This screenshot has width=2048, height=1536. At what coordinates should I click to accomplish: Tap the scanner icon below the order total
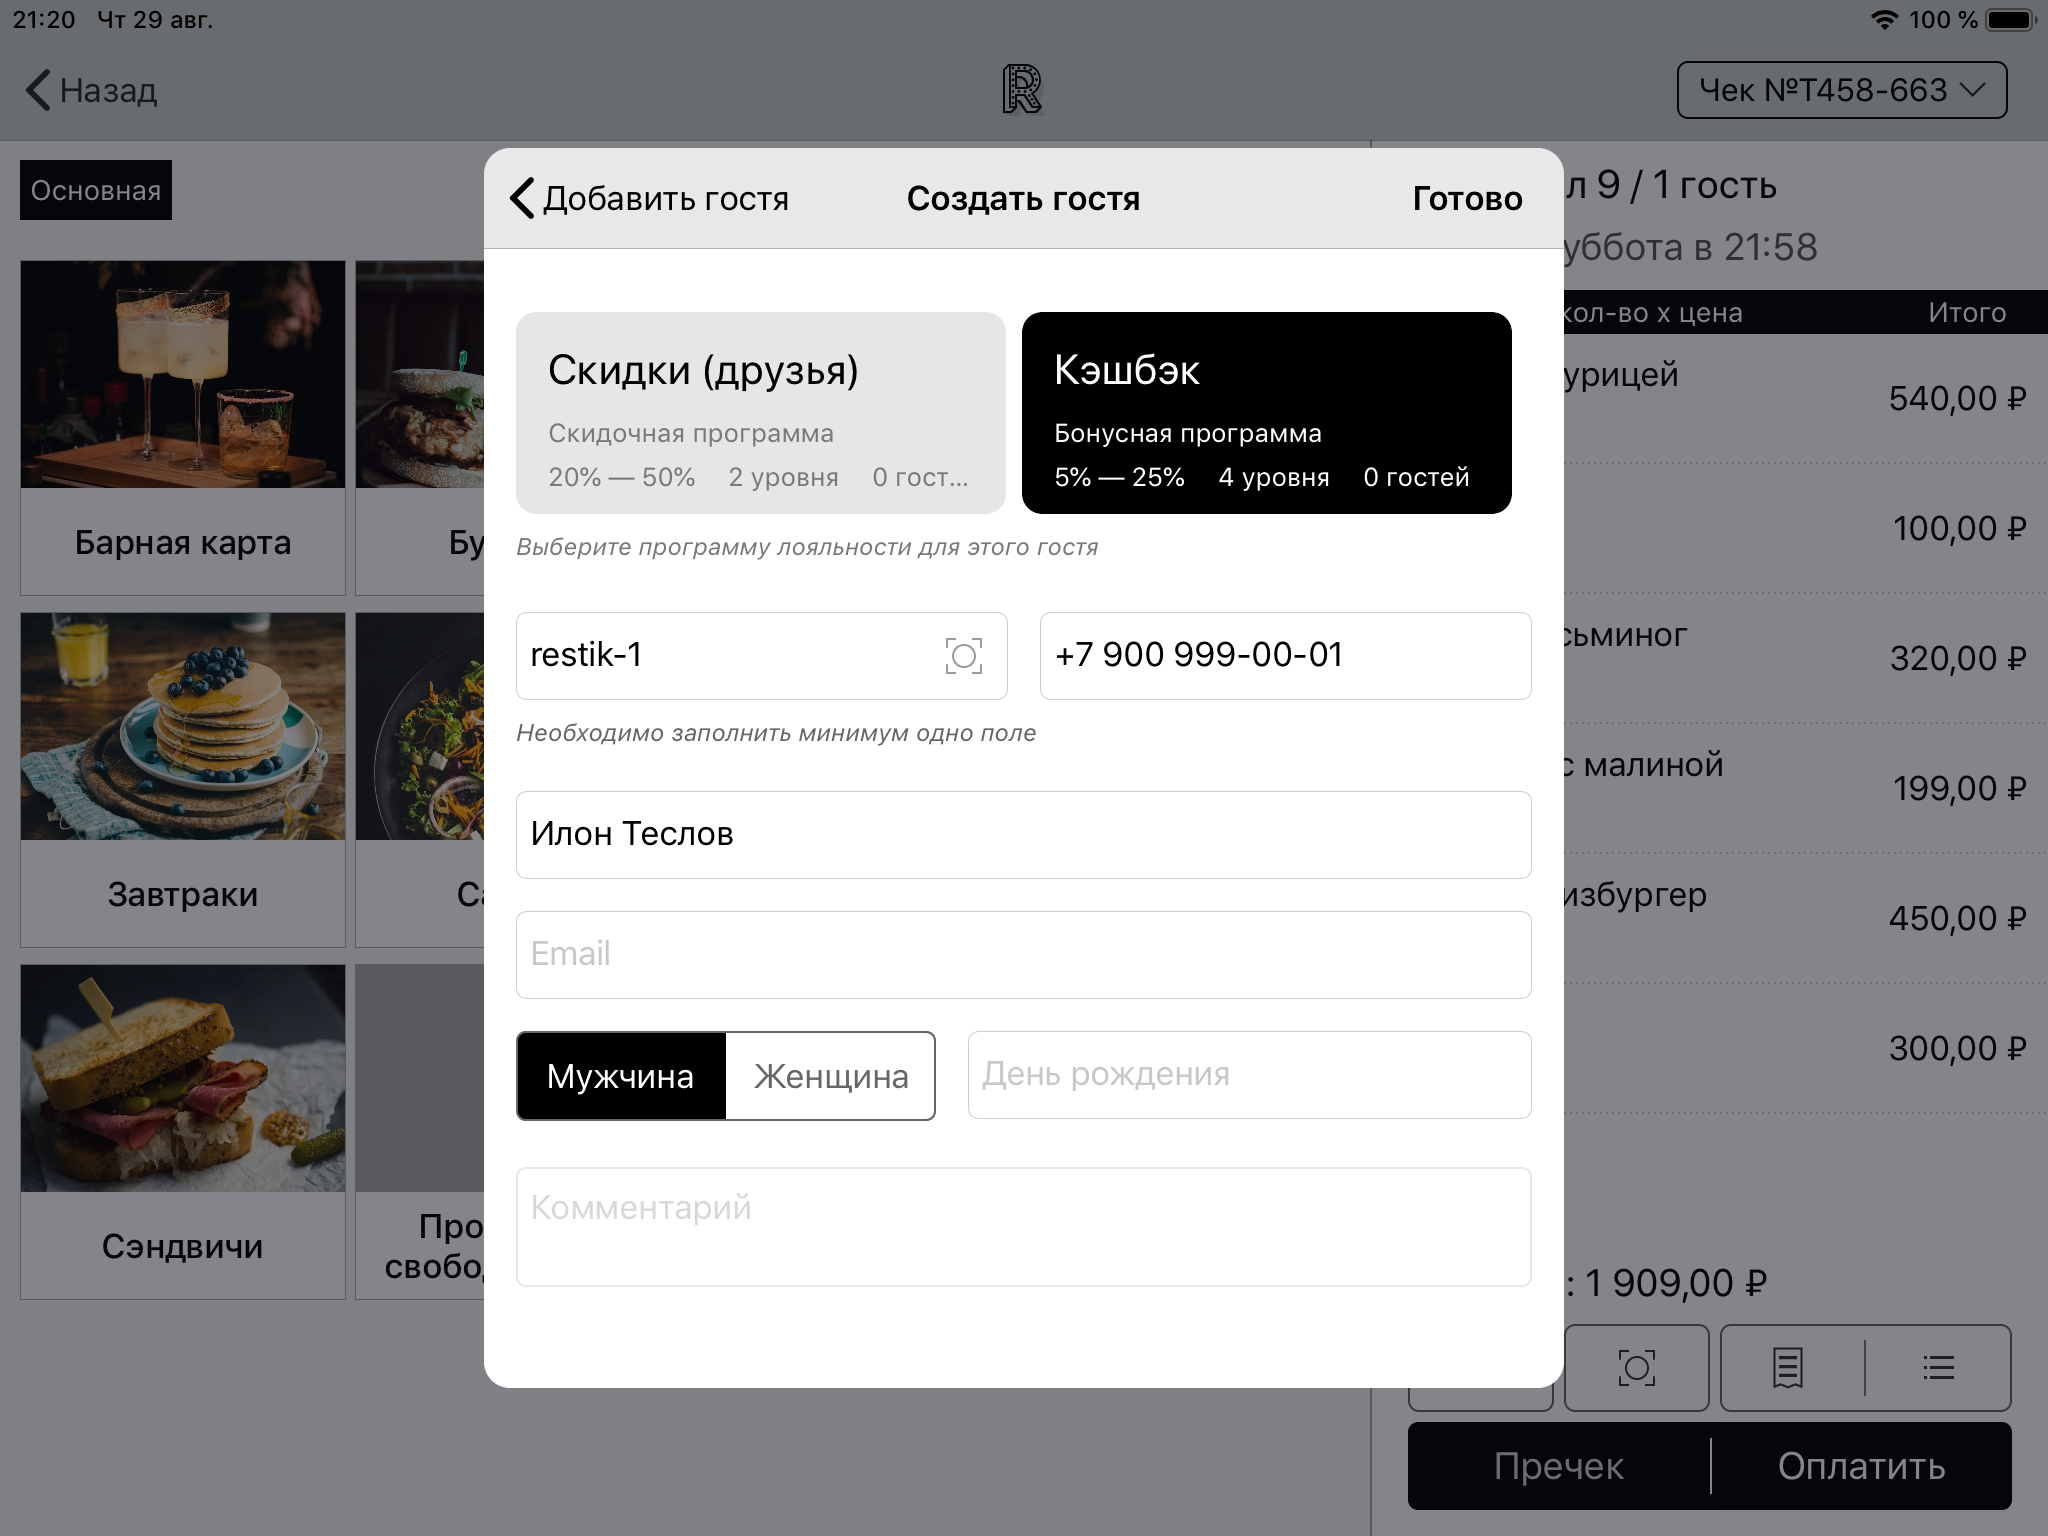click(x=1636, y=1367)
